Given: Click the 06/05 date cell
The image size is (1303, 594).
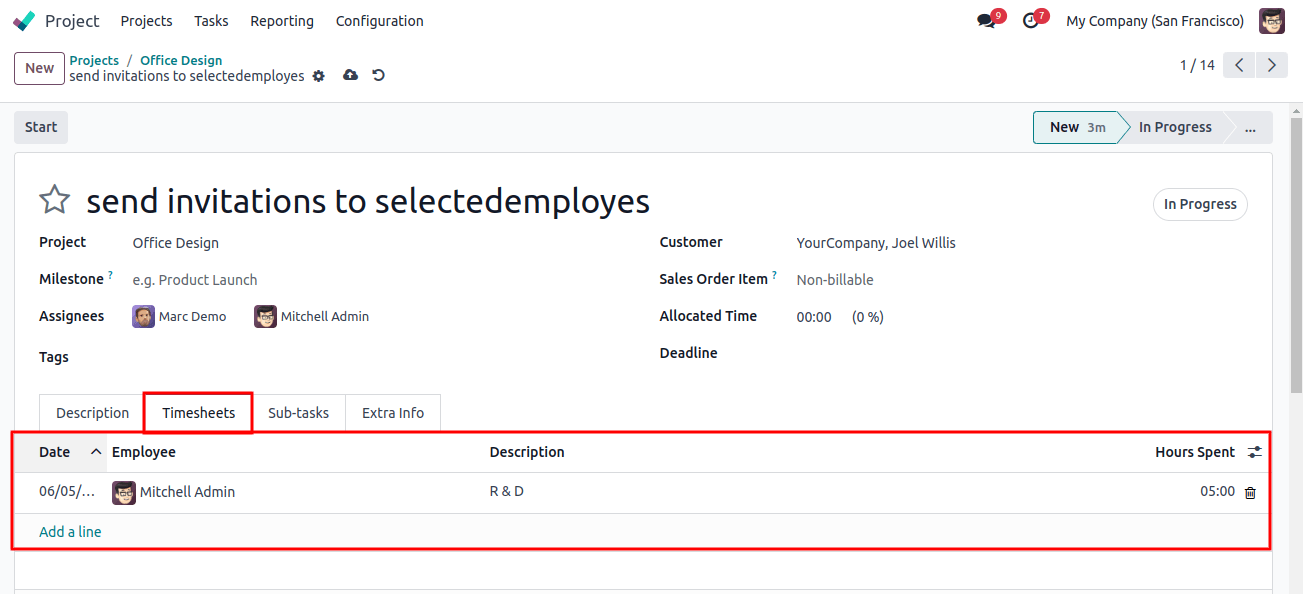Looking at the screenshot, I should coord(67,492).
